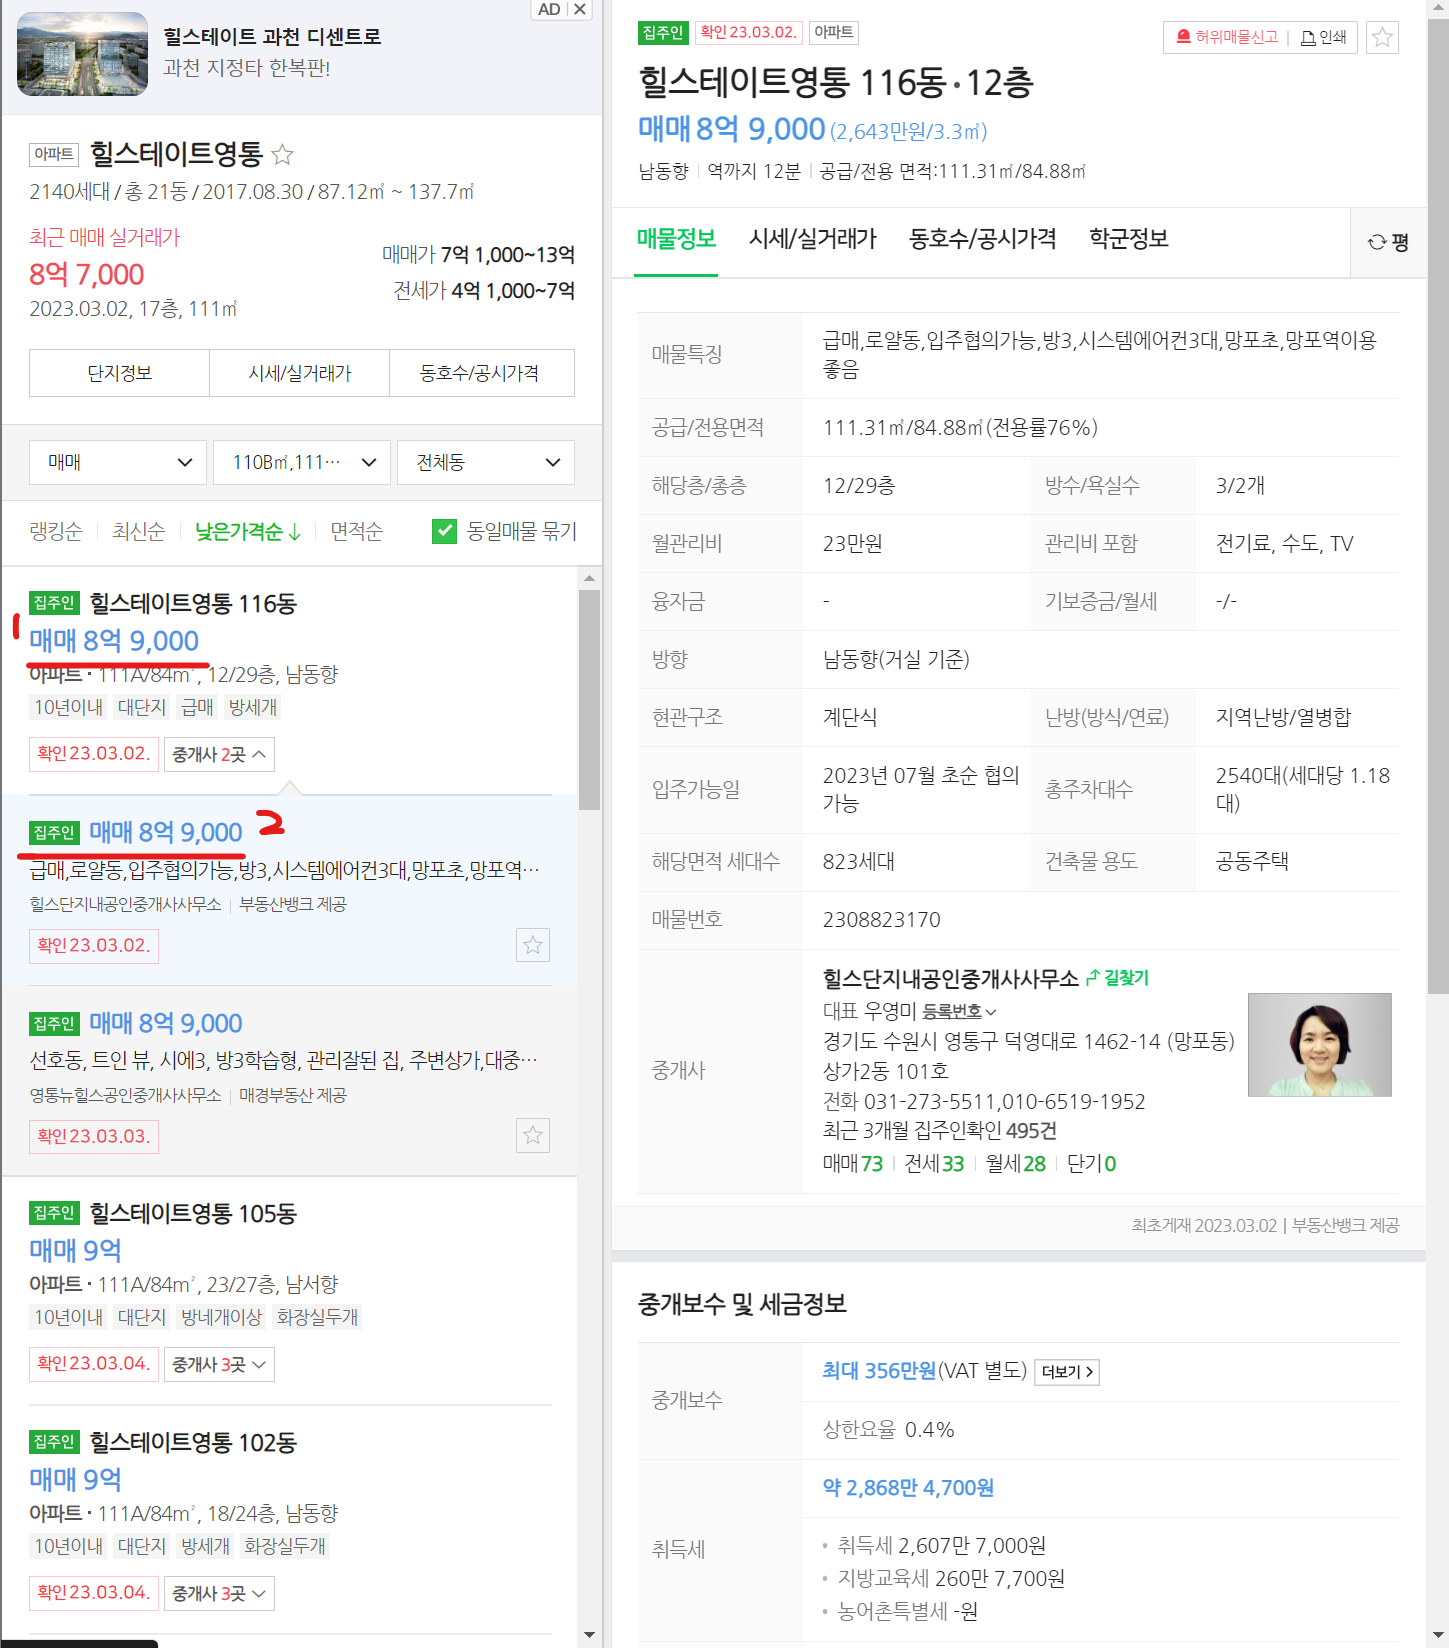This screenshot has width=1449, height=1648.
Task: Click 매매 9억 price of 102동
Action: [75, 1479]
